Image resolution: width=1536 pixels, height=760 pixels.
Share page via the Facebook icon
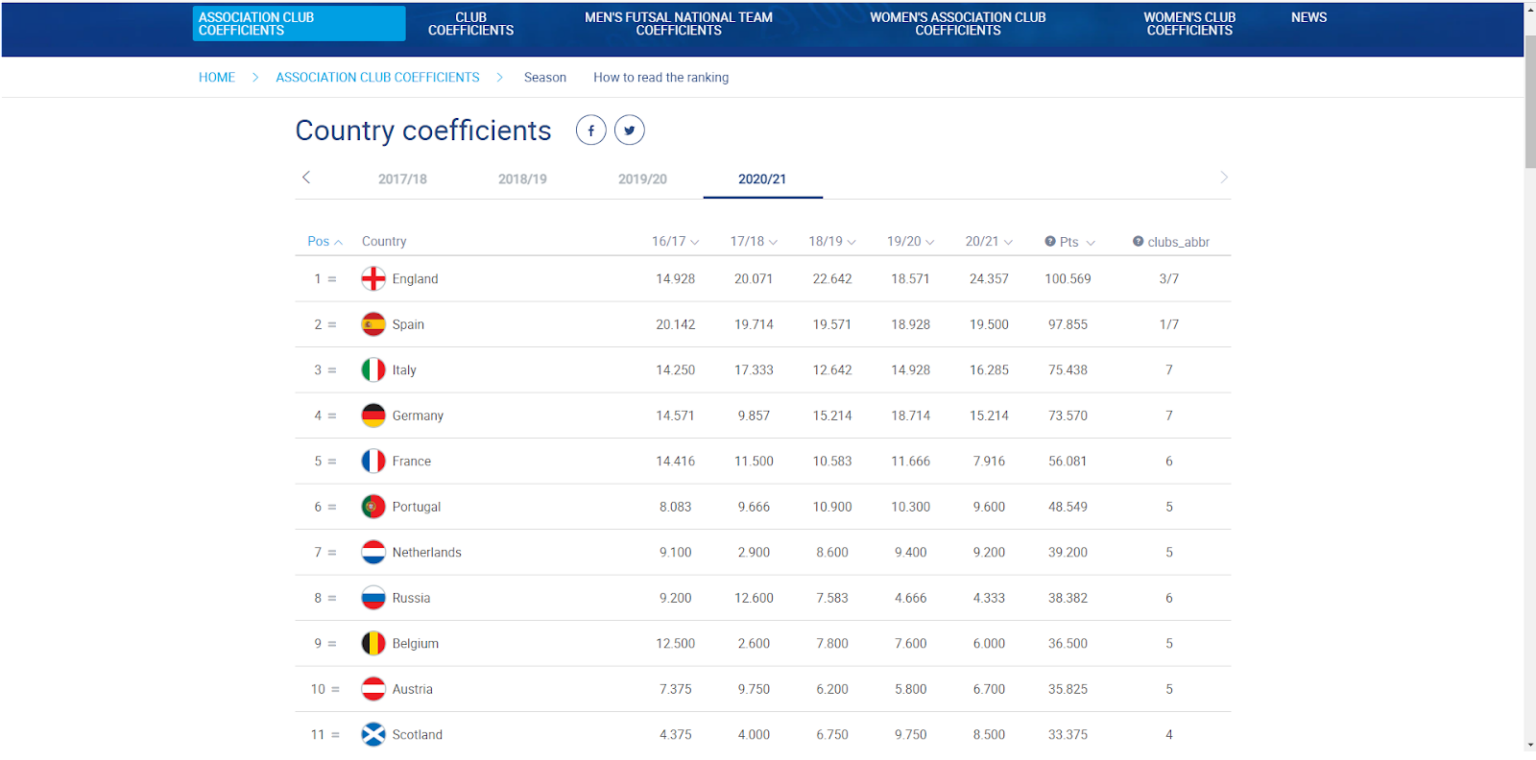click(x=591, y=130)
